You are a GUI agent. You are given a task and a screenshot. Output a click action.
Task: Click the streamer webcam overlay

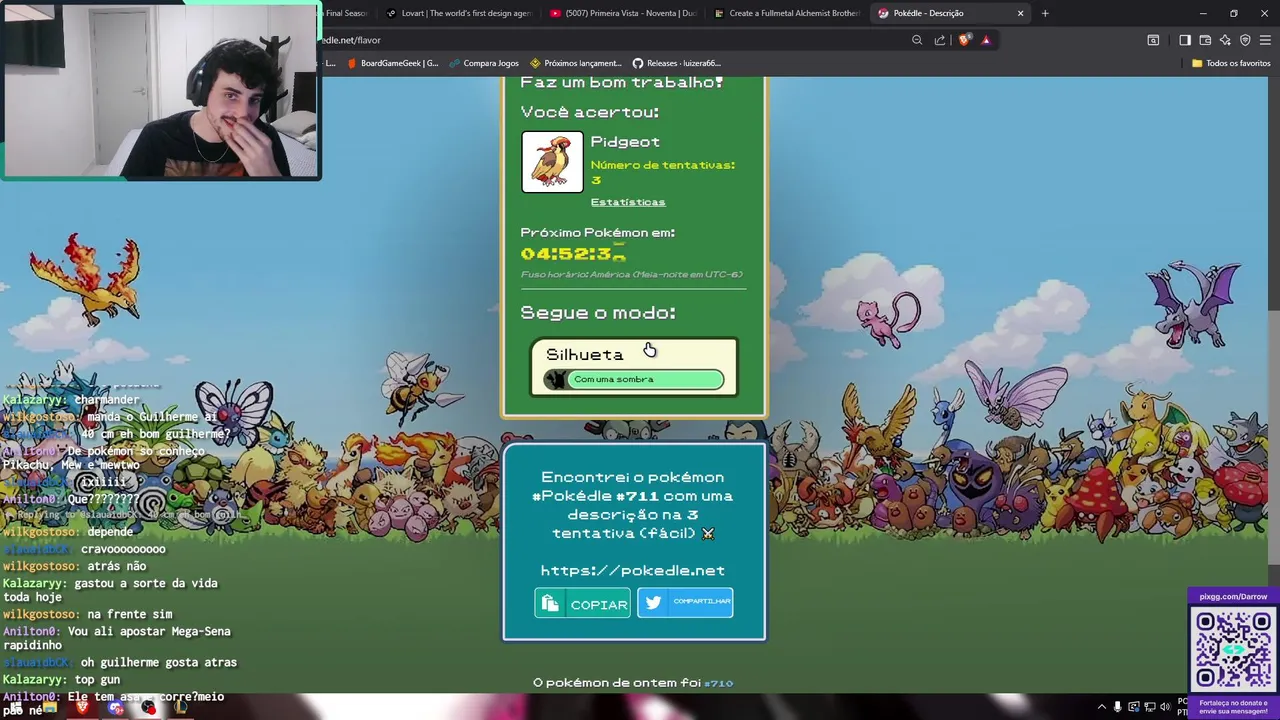point(160,90)
